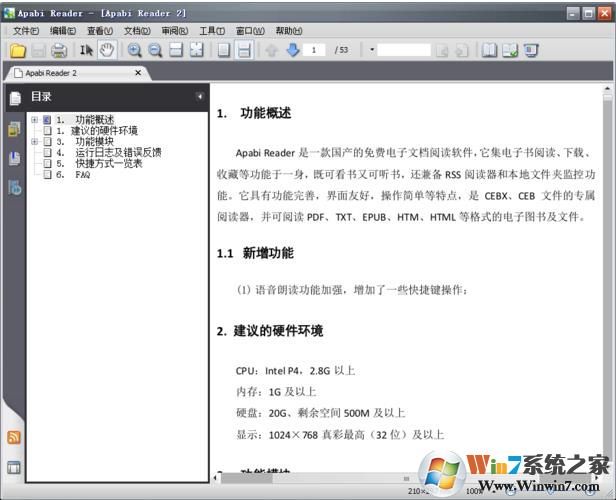The height and width of the screenshot is (500, 616).
Task: Open file with the folder icon
Action: click(18, 50)
